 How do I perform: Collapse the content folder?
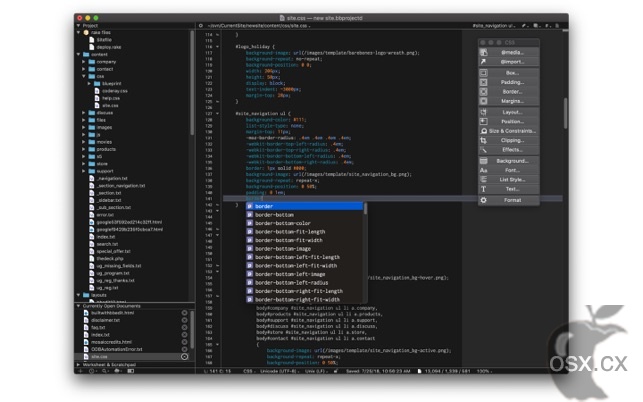(x=78, y=55)
